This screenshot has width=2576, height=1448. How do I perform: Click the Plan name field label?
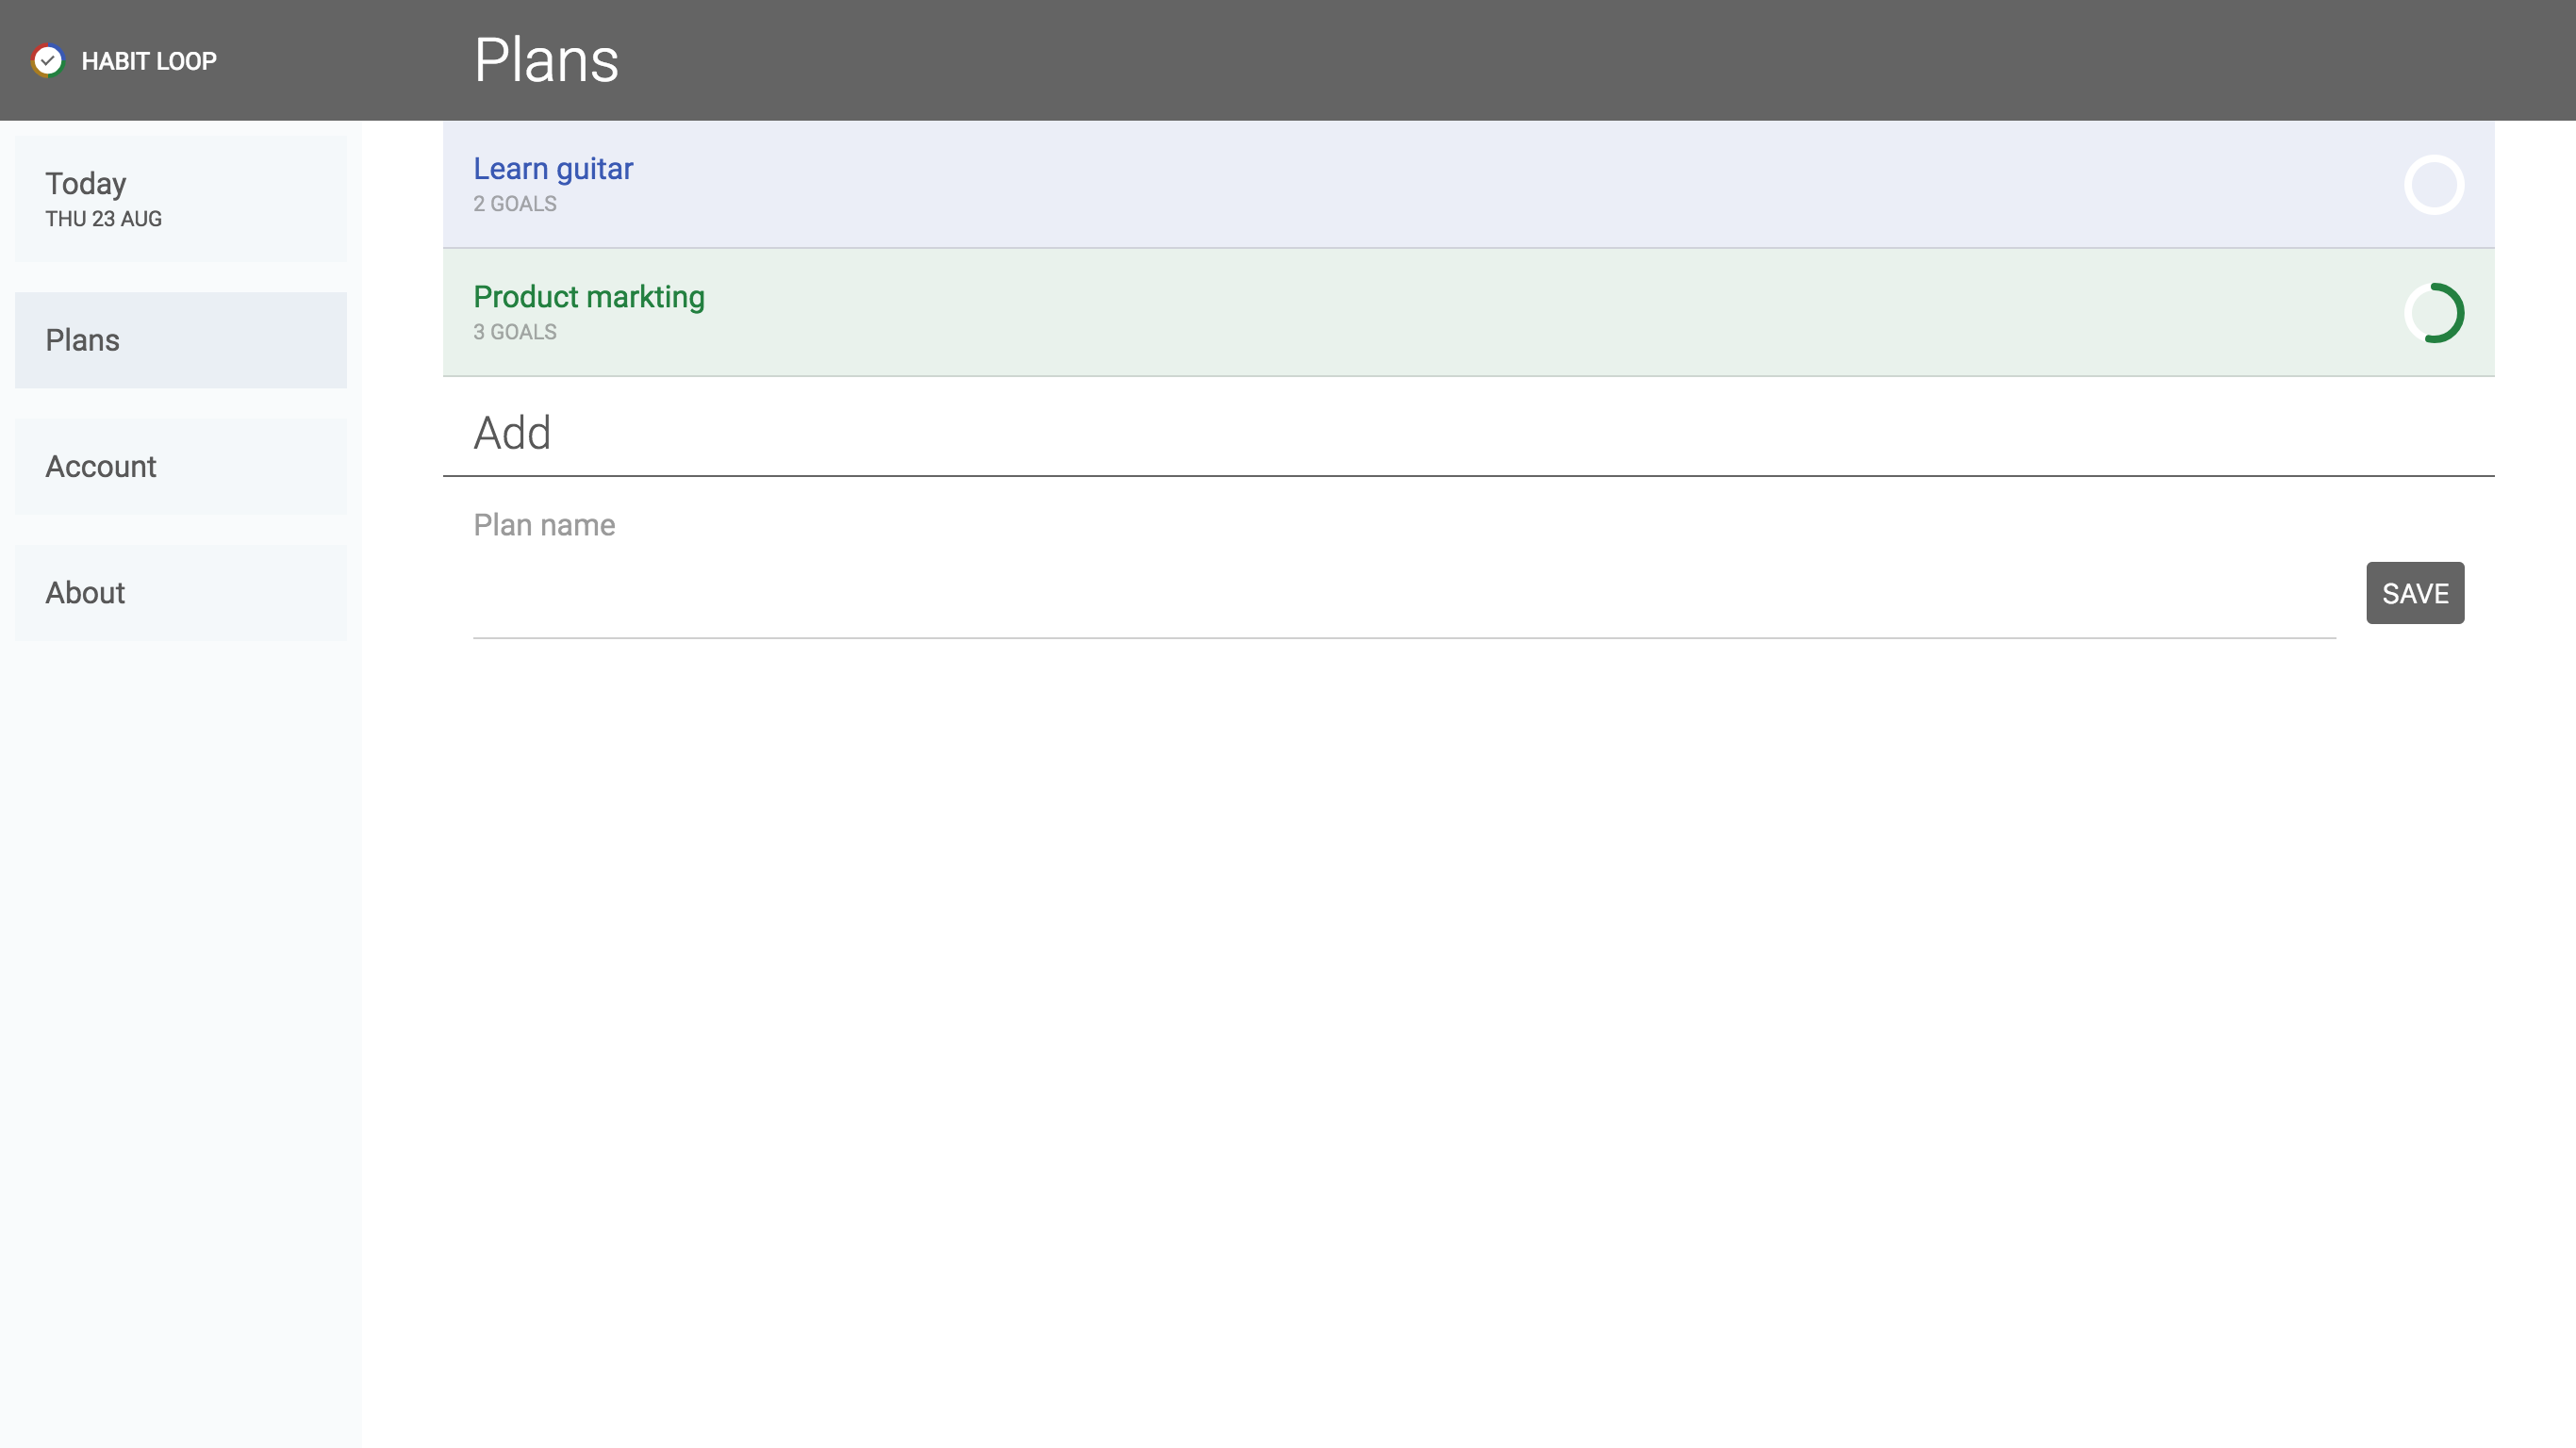(x=544, y=525)
